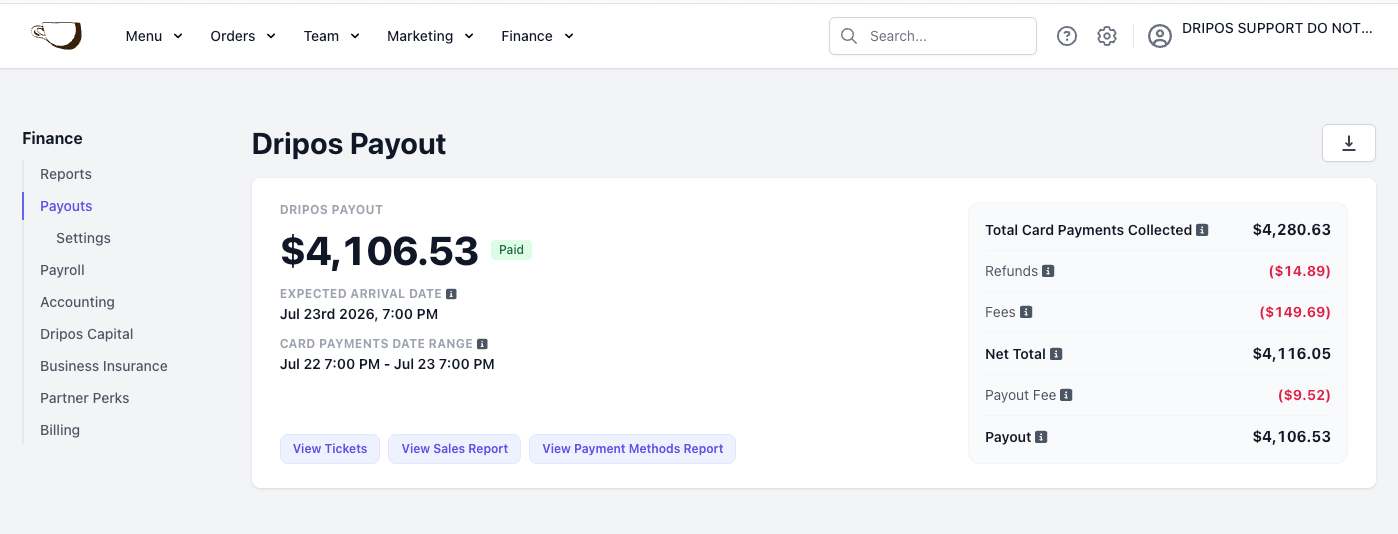Open the Marketing dropdown menu
Screen dimensions: 1398x534
pos(430,36)
